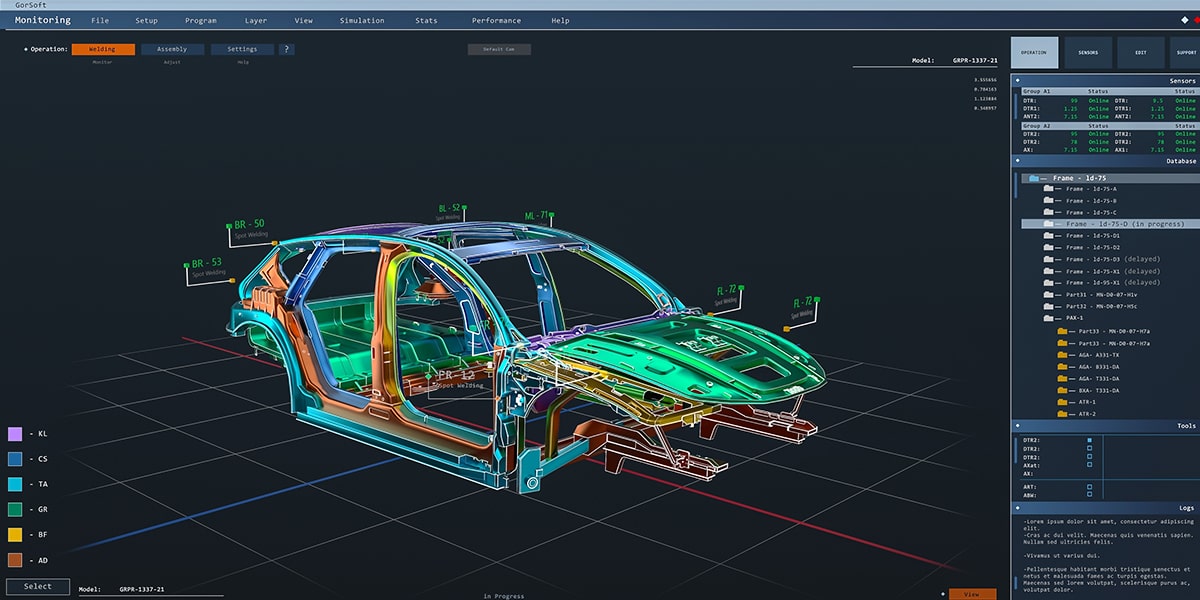
Task: Toggle the first DTR2 checkbox in Tools
Action: click(x=1089, y=440)
